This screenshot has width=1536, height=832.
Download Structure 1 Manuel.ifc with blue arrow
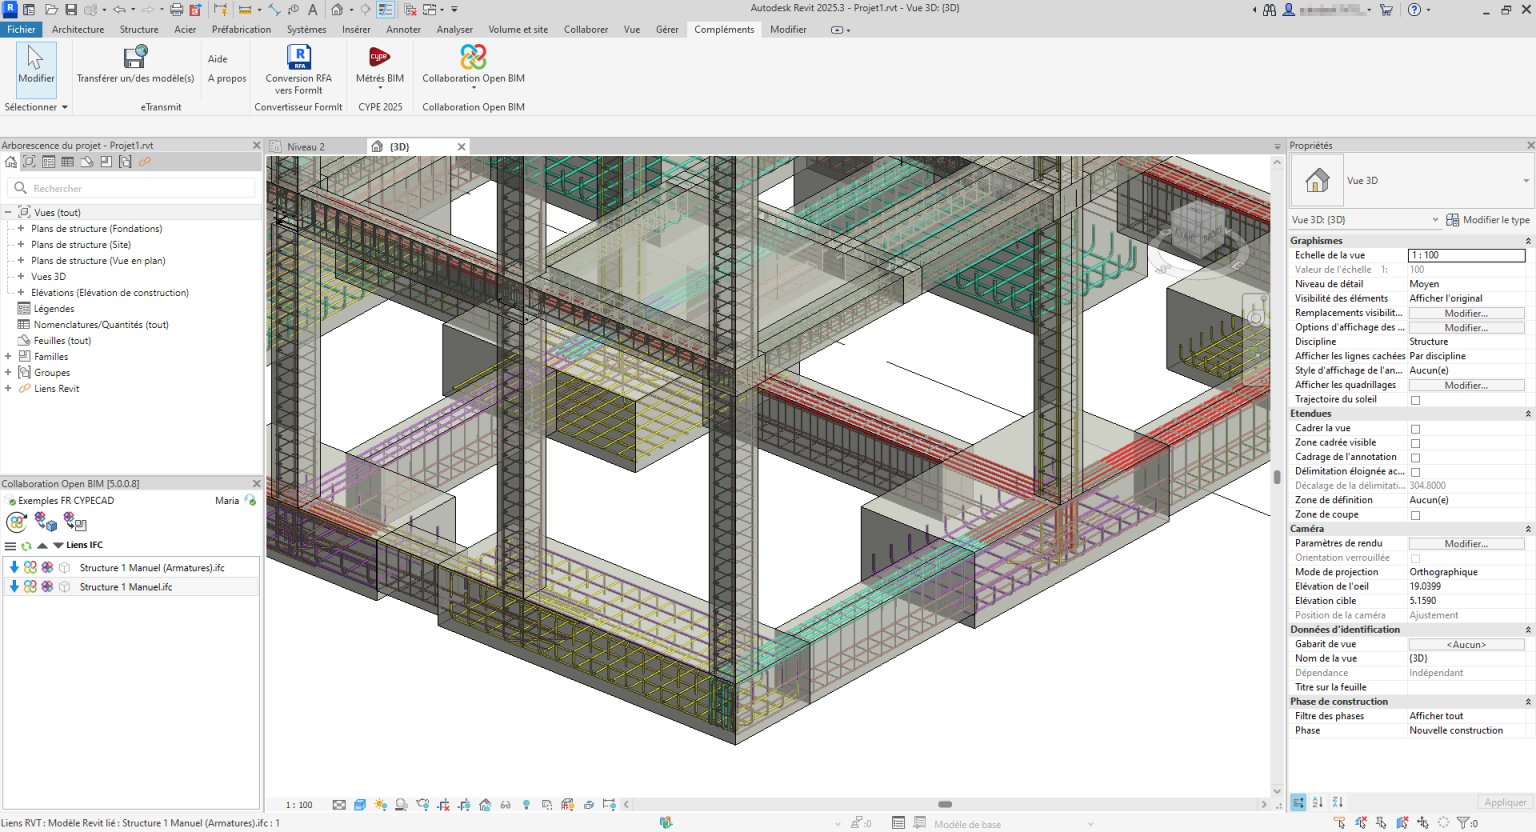coord(14,586)
